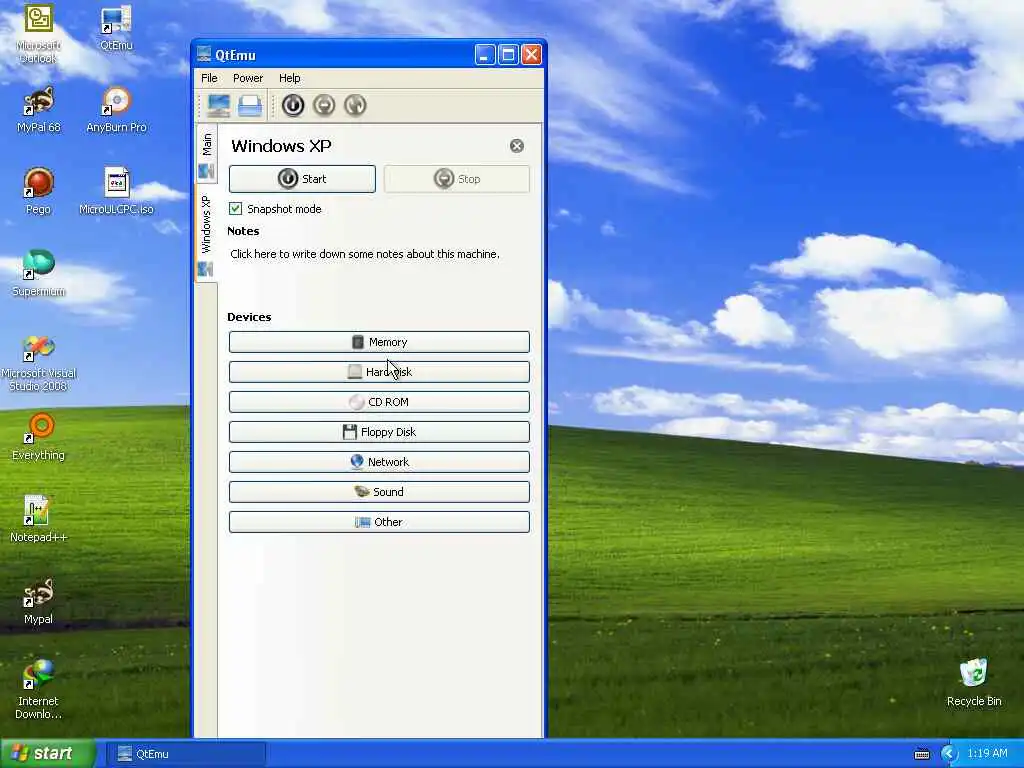Expand the Other device section
The height and width of the screenshot is (768, 1024).
(379, 522)
